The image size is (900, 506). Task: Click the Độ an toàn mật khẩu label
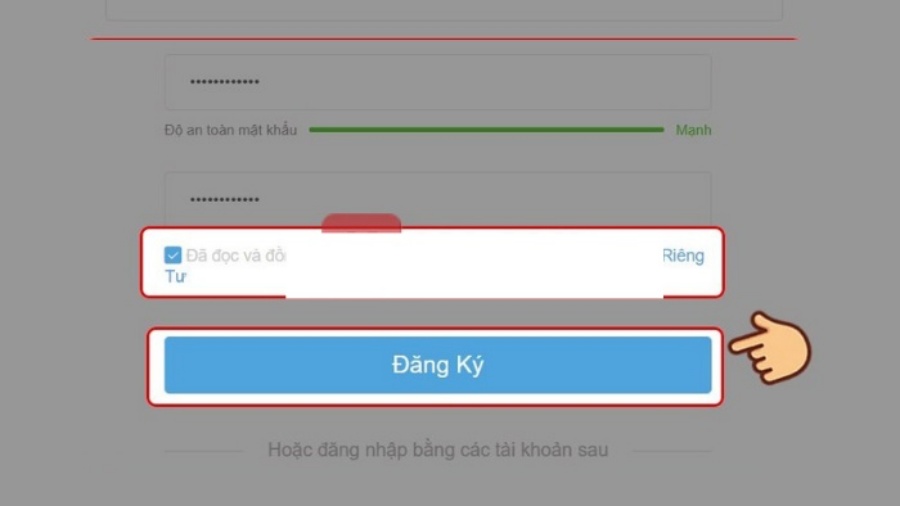point(231,130)
